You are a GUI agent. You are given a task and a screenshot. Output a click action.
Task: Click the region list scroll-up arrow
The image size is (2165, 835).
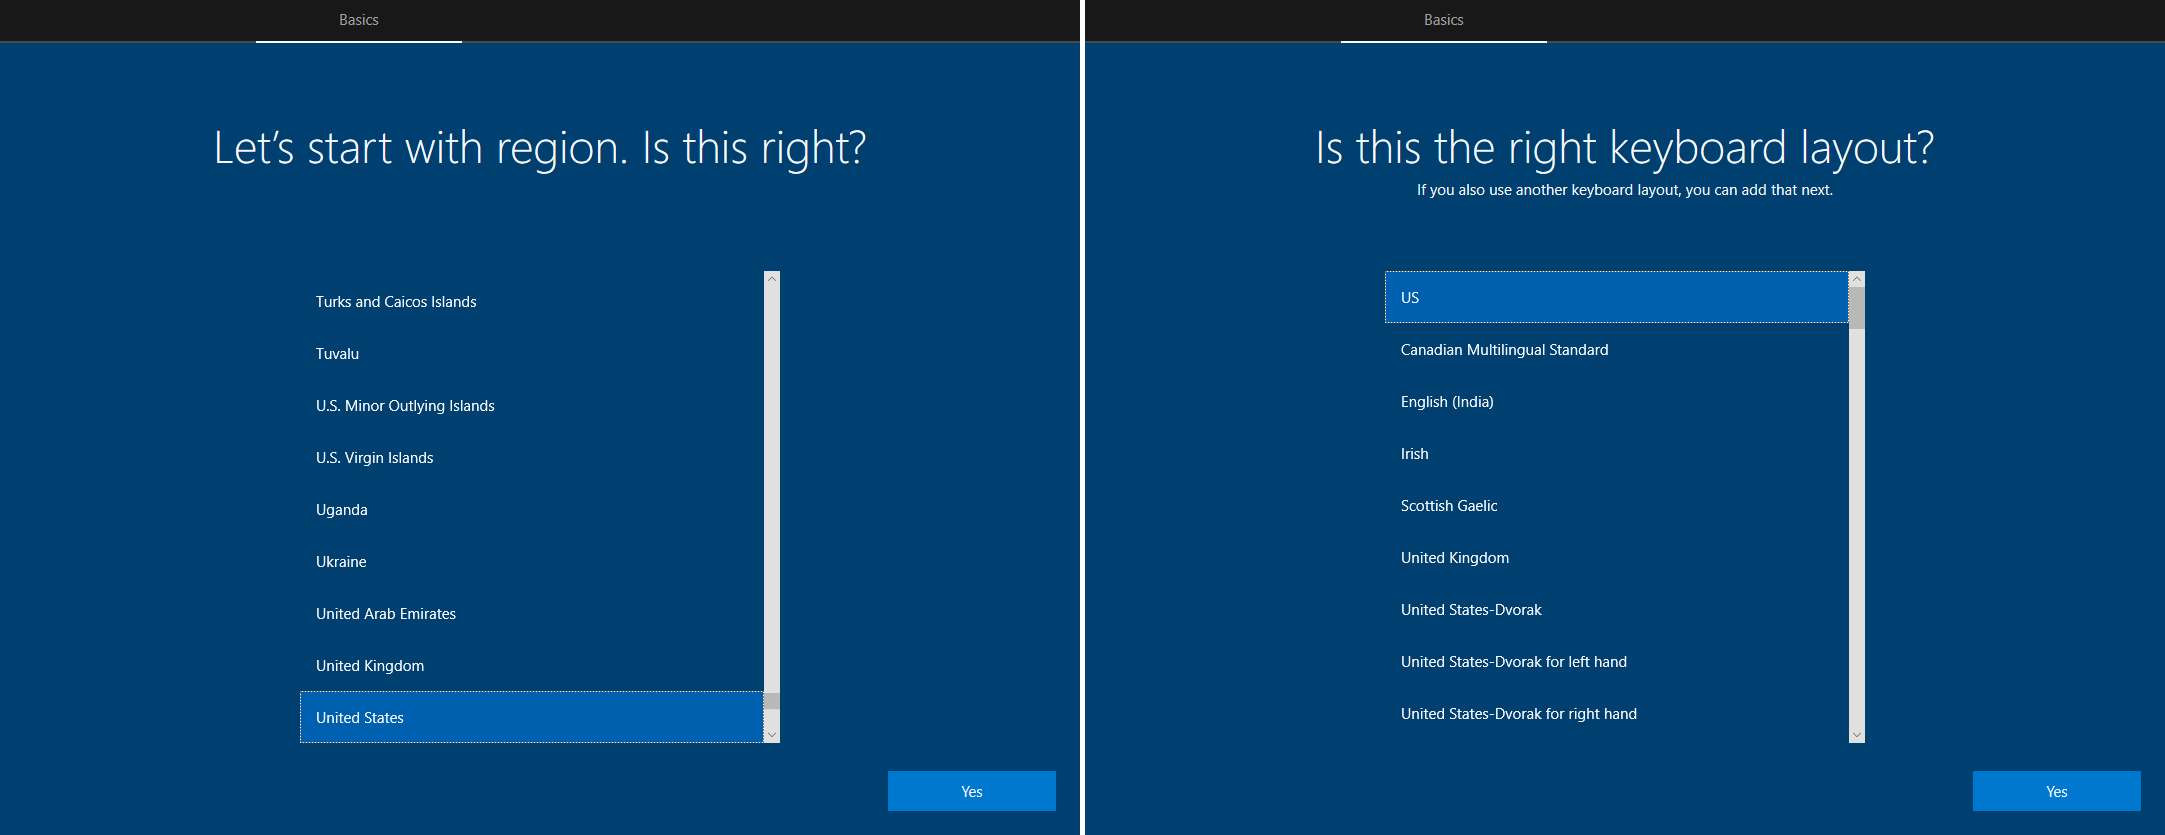tap(772, 279)
